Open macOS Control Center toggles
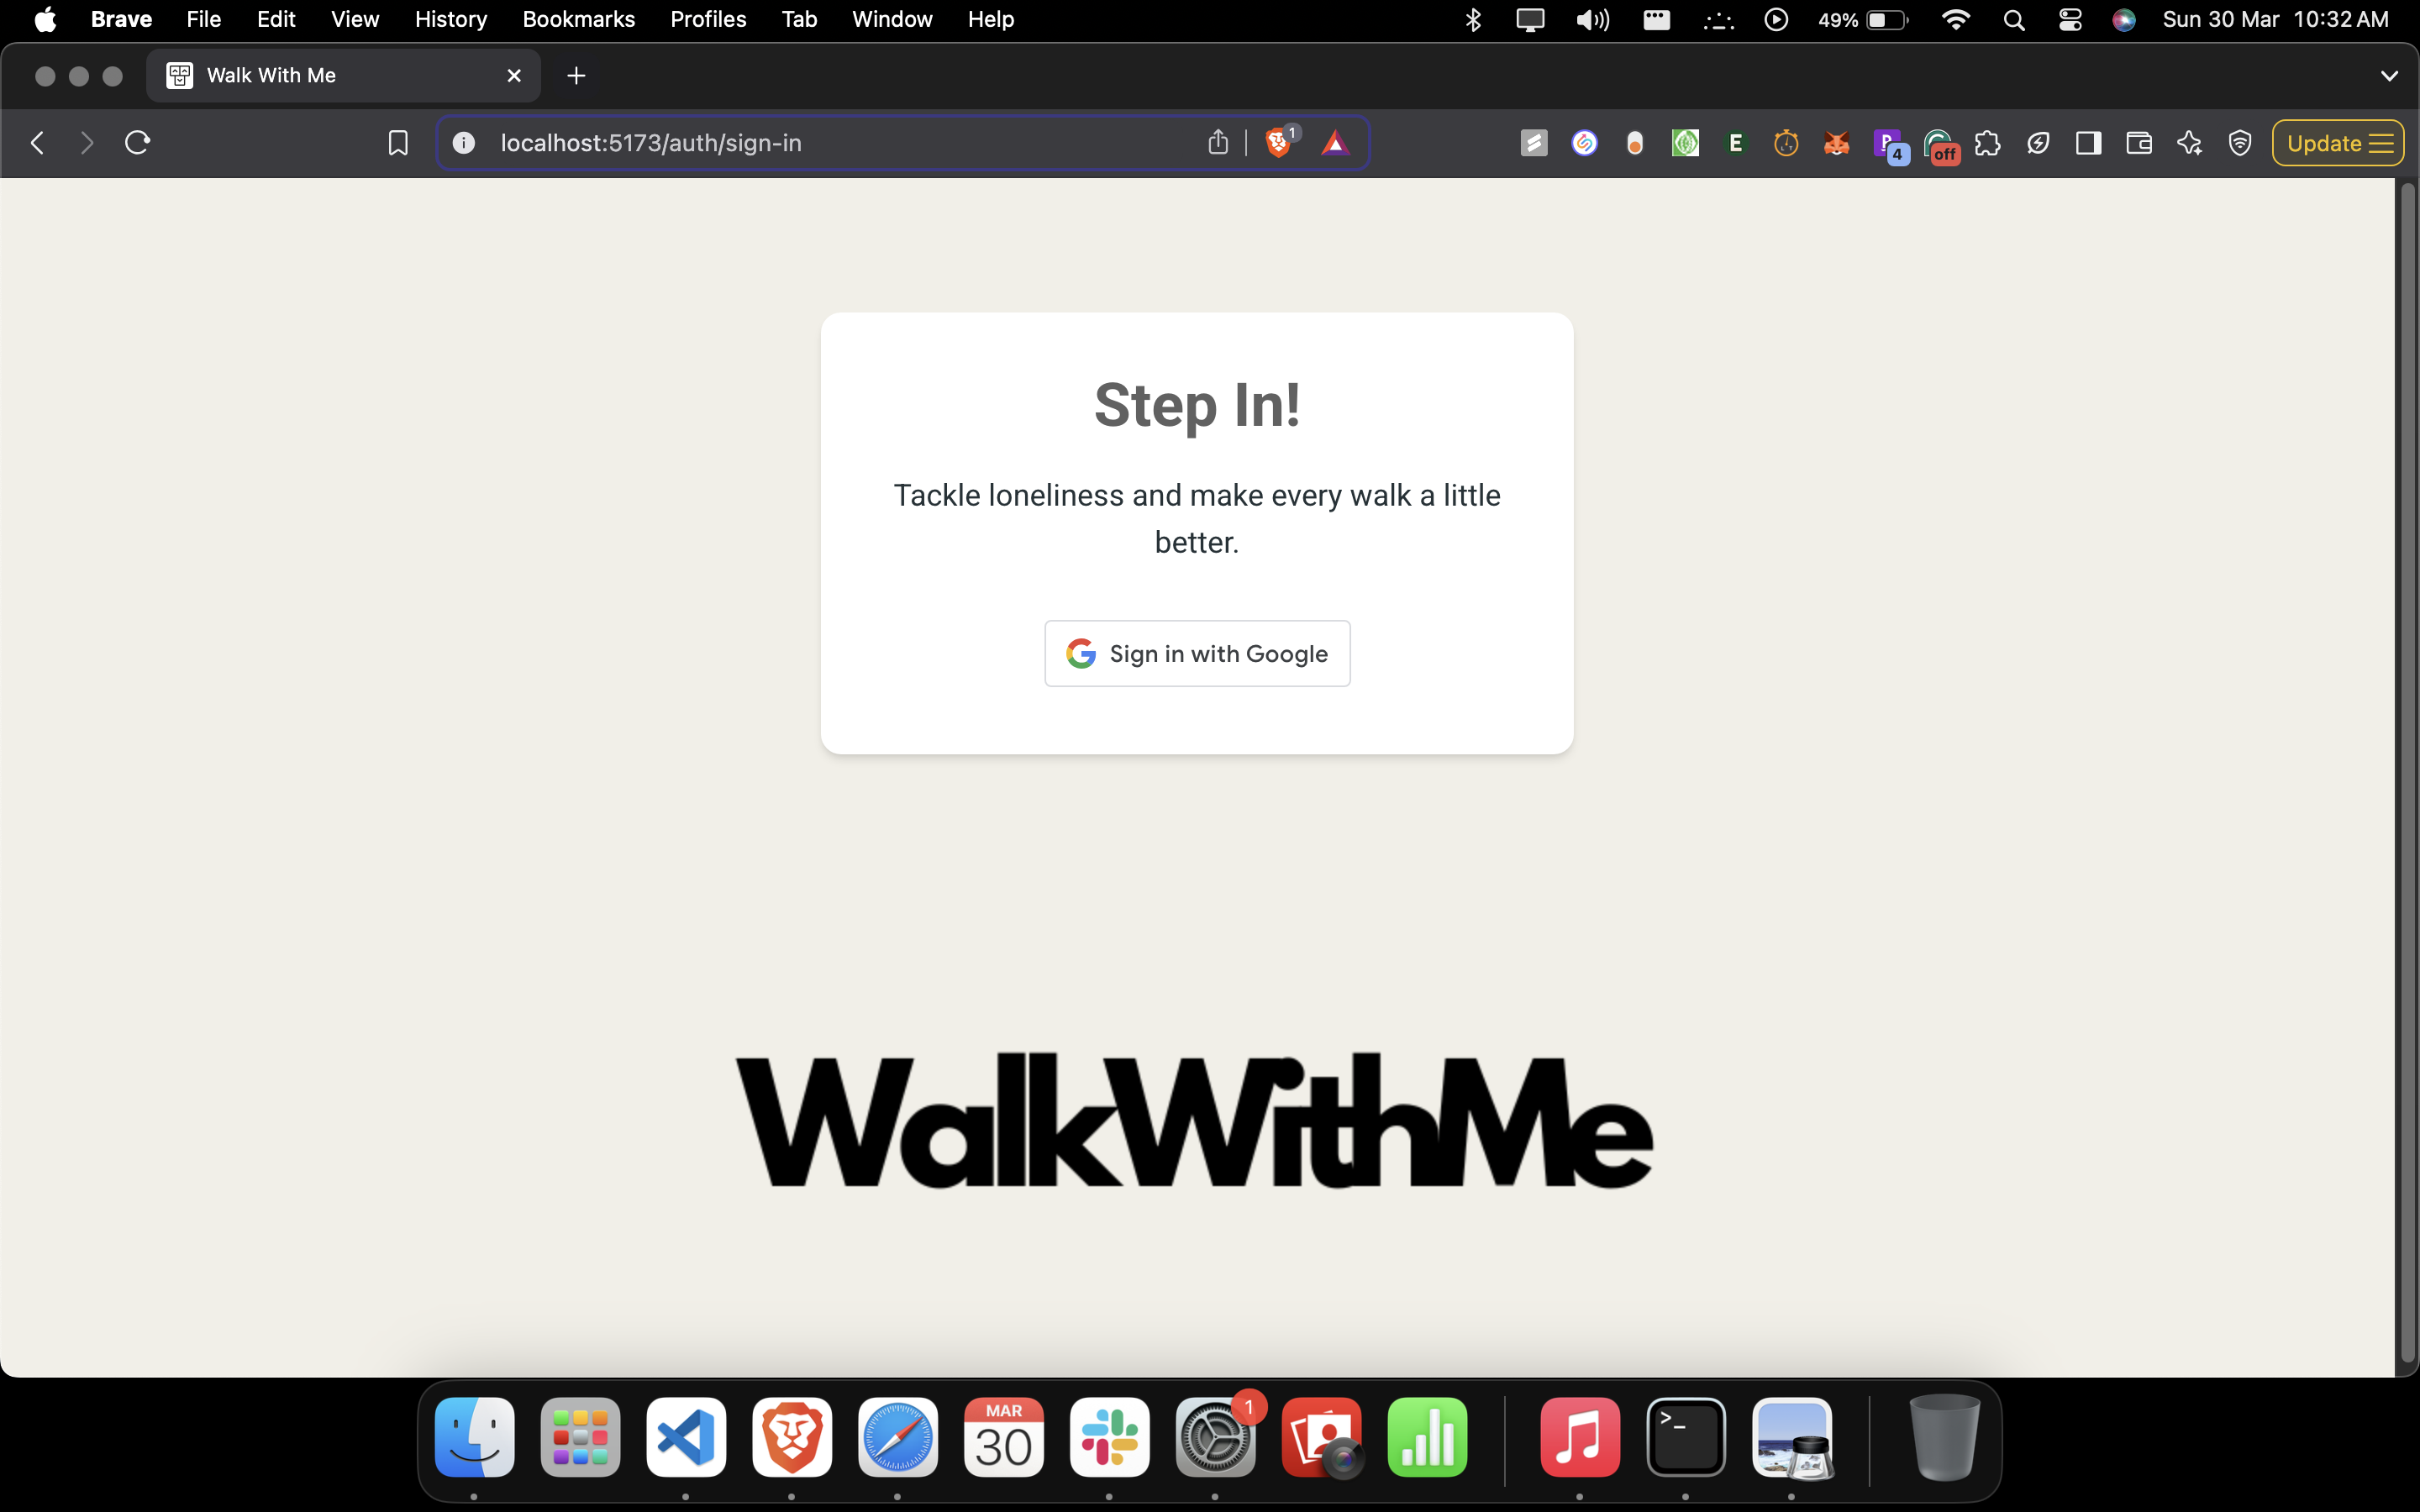 pyautogui.click(x=2070, y=20)
